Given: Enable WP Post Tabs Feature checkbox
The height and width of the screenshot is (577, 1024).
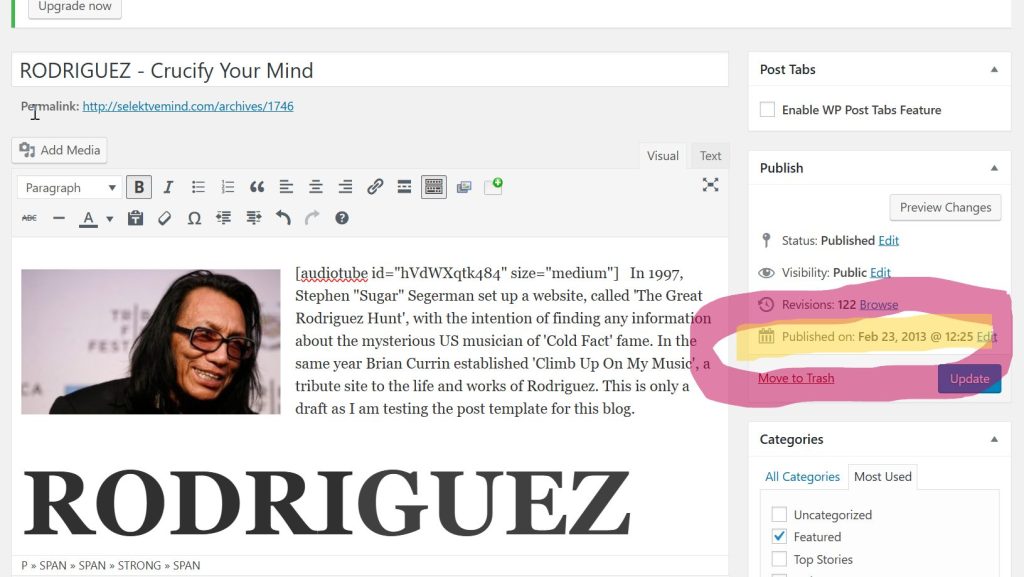Looking at the screenshot, I should coord(767,110).
